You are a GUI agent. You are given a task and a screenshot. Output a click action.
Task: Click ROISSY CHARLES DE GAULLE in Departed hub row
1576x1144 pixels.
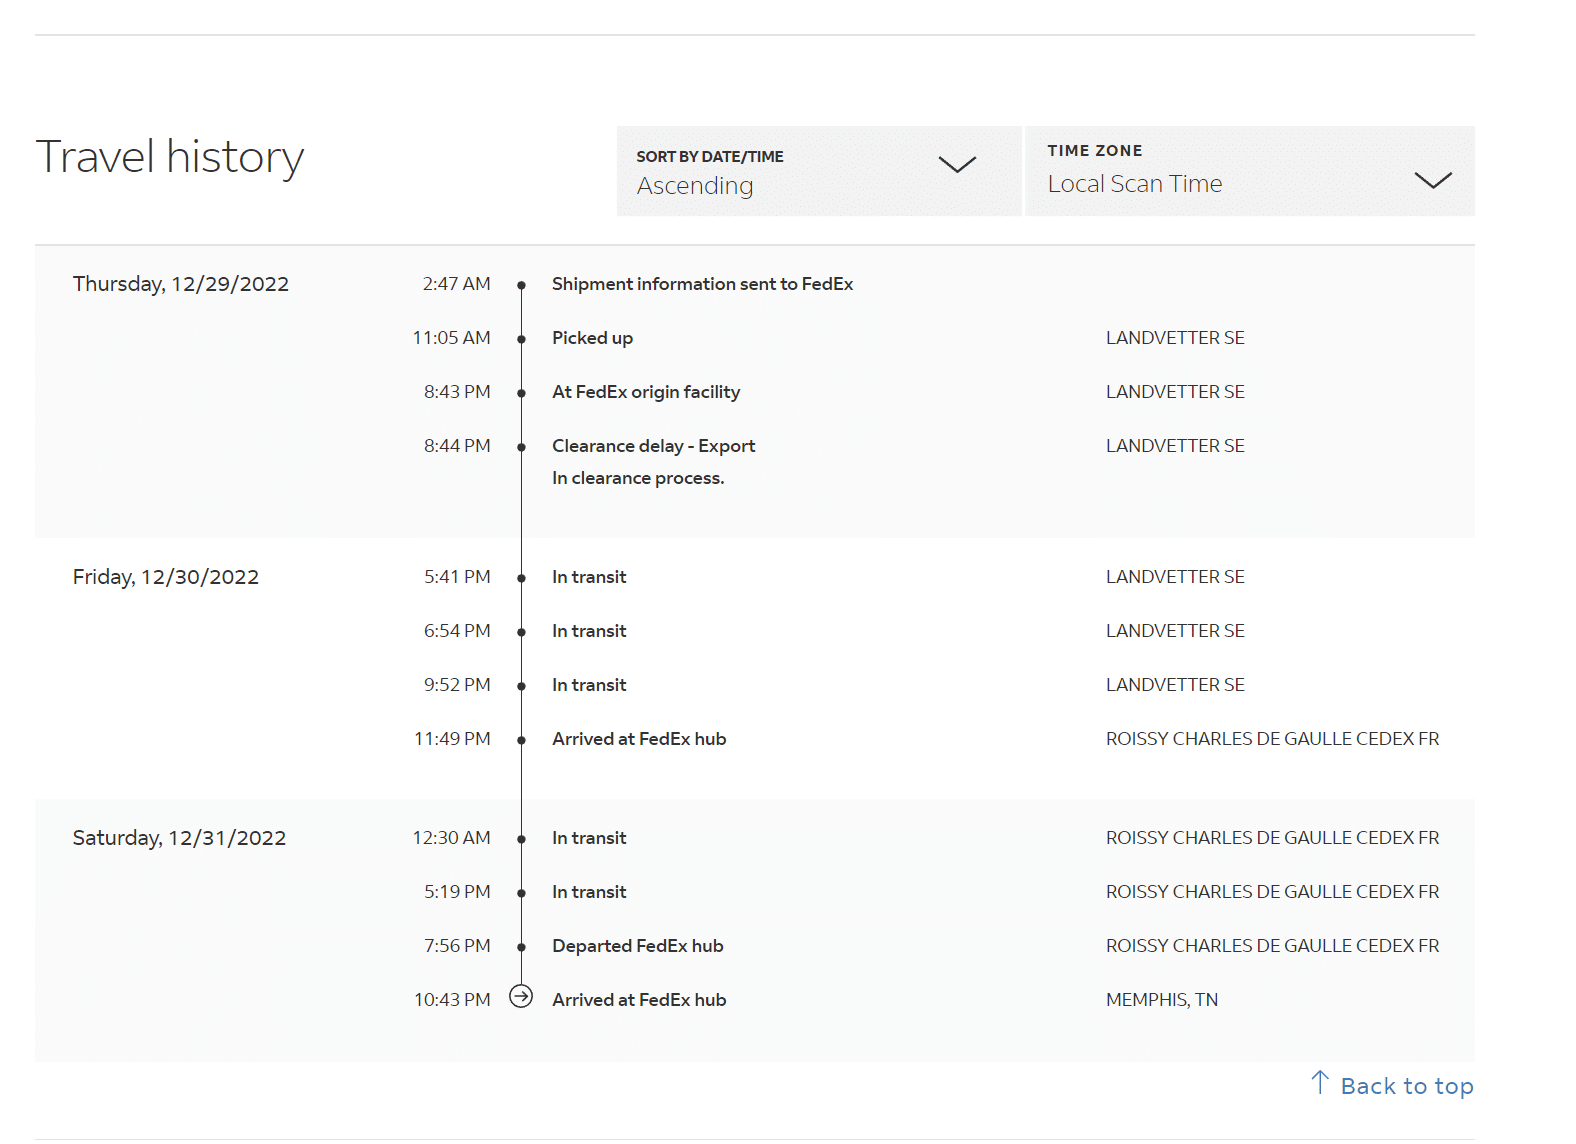coord(1273,946)
